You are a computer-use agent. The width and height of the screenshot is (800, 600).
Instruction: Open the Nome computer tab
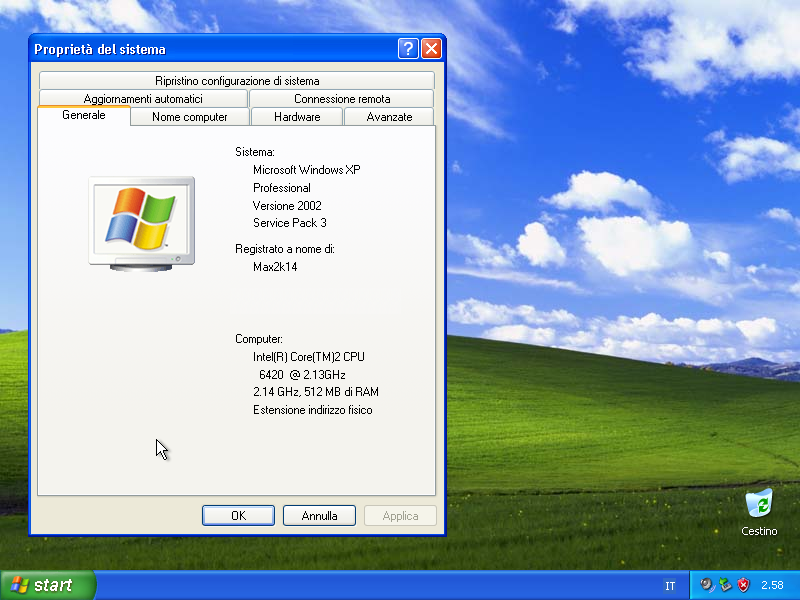click(x=190, y=117)
